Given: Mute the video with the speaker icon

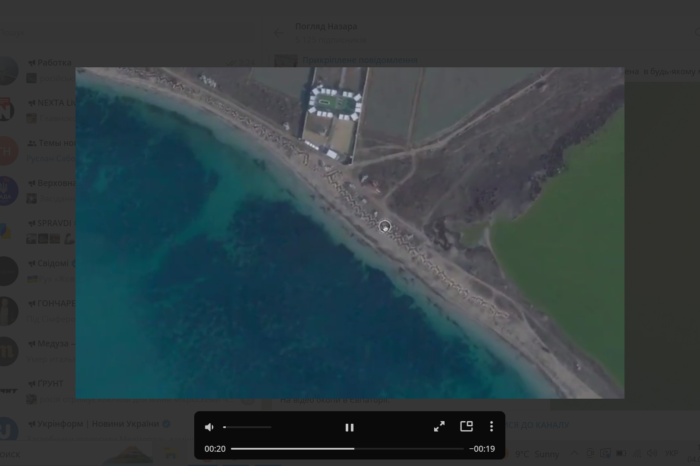Looking at the screenshot, I should [209, 427].
